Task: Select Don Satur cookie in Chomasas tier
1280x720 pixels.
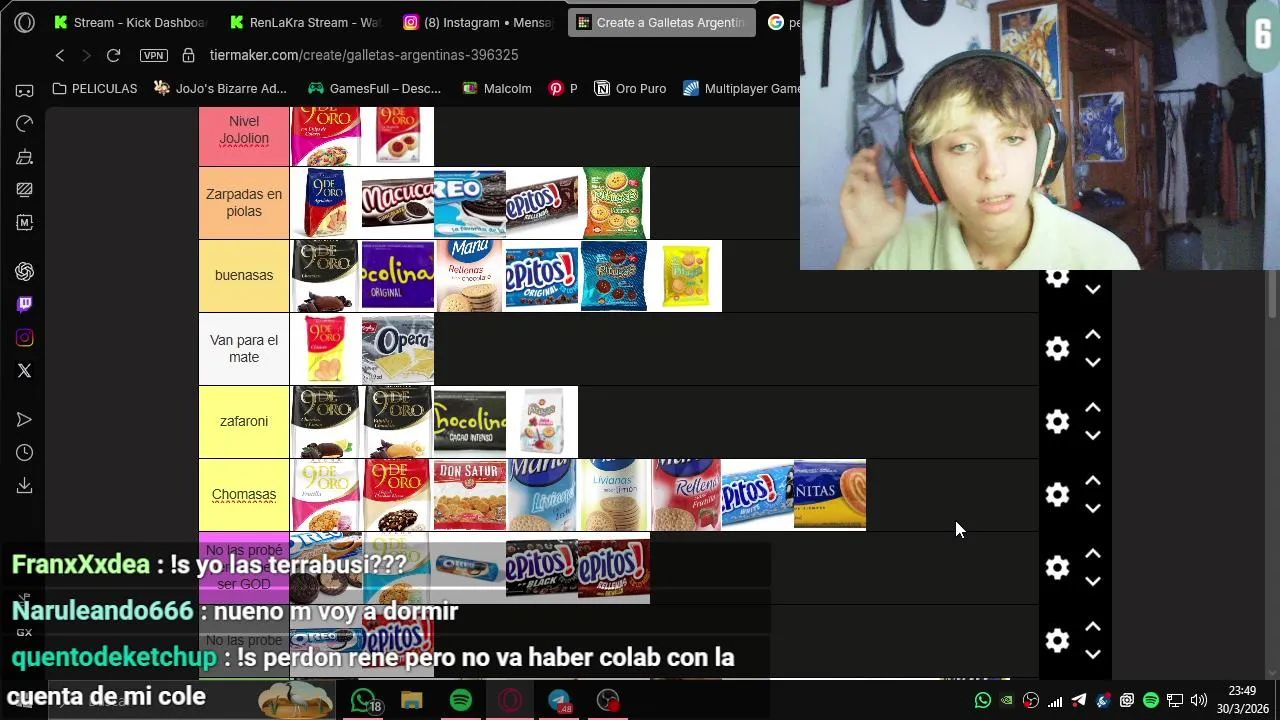Action: (x=470, y=495)
